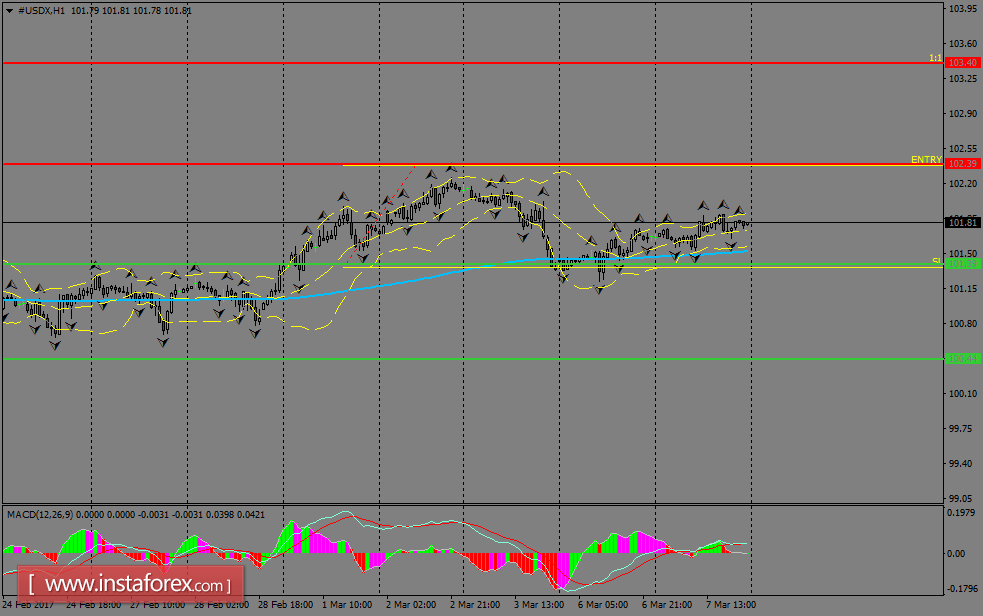Click the red 102.39 entry price tag
Image resolution: width=983 pixels, height=616 pixels.
tap(963, 163)
